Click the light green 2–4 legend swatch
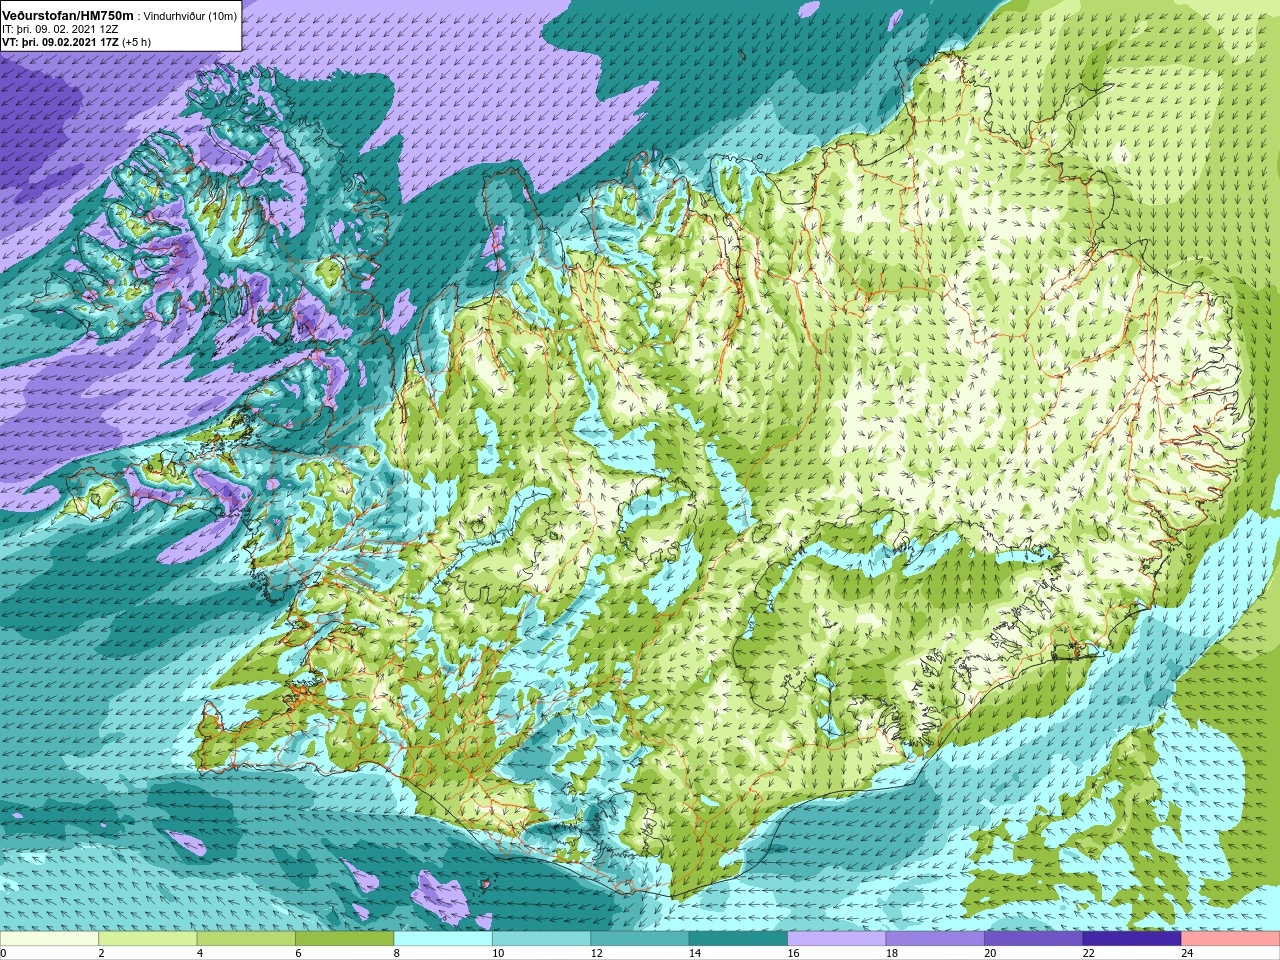Viewport: 1280px width, 960px height. 147,939
